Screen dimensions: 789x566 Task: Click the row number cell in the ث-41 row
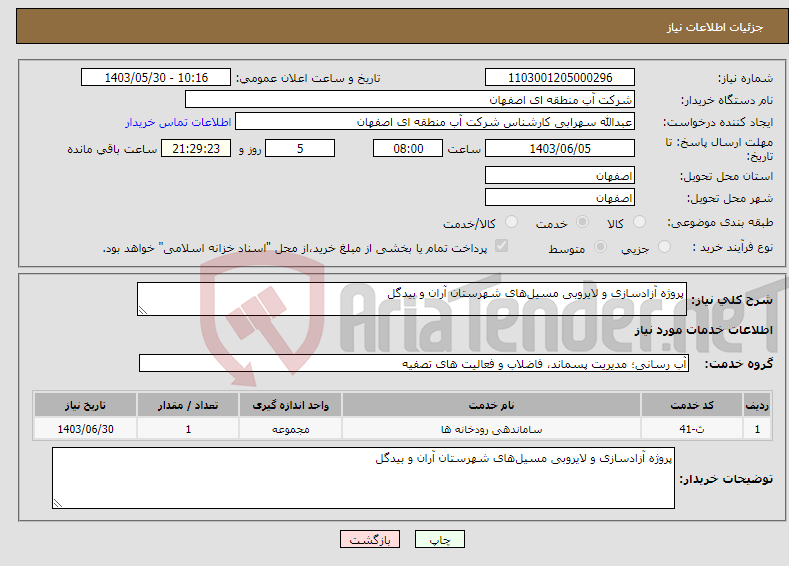757,429
